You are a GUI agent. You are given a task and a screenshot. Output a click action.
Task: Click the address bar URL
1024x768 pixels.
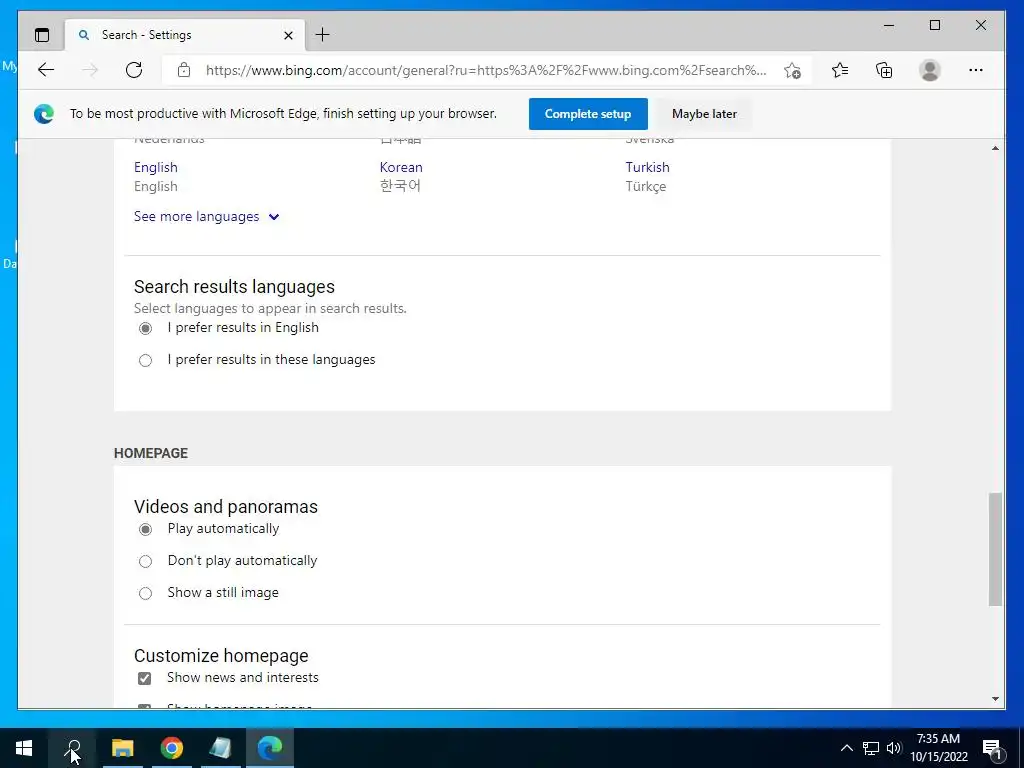(486, 70)
